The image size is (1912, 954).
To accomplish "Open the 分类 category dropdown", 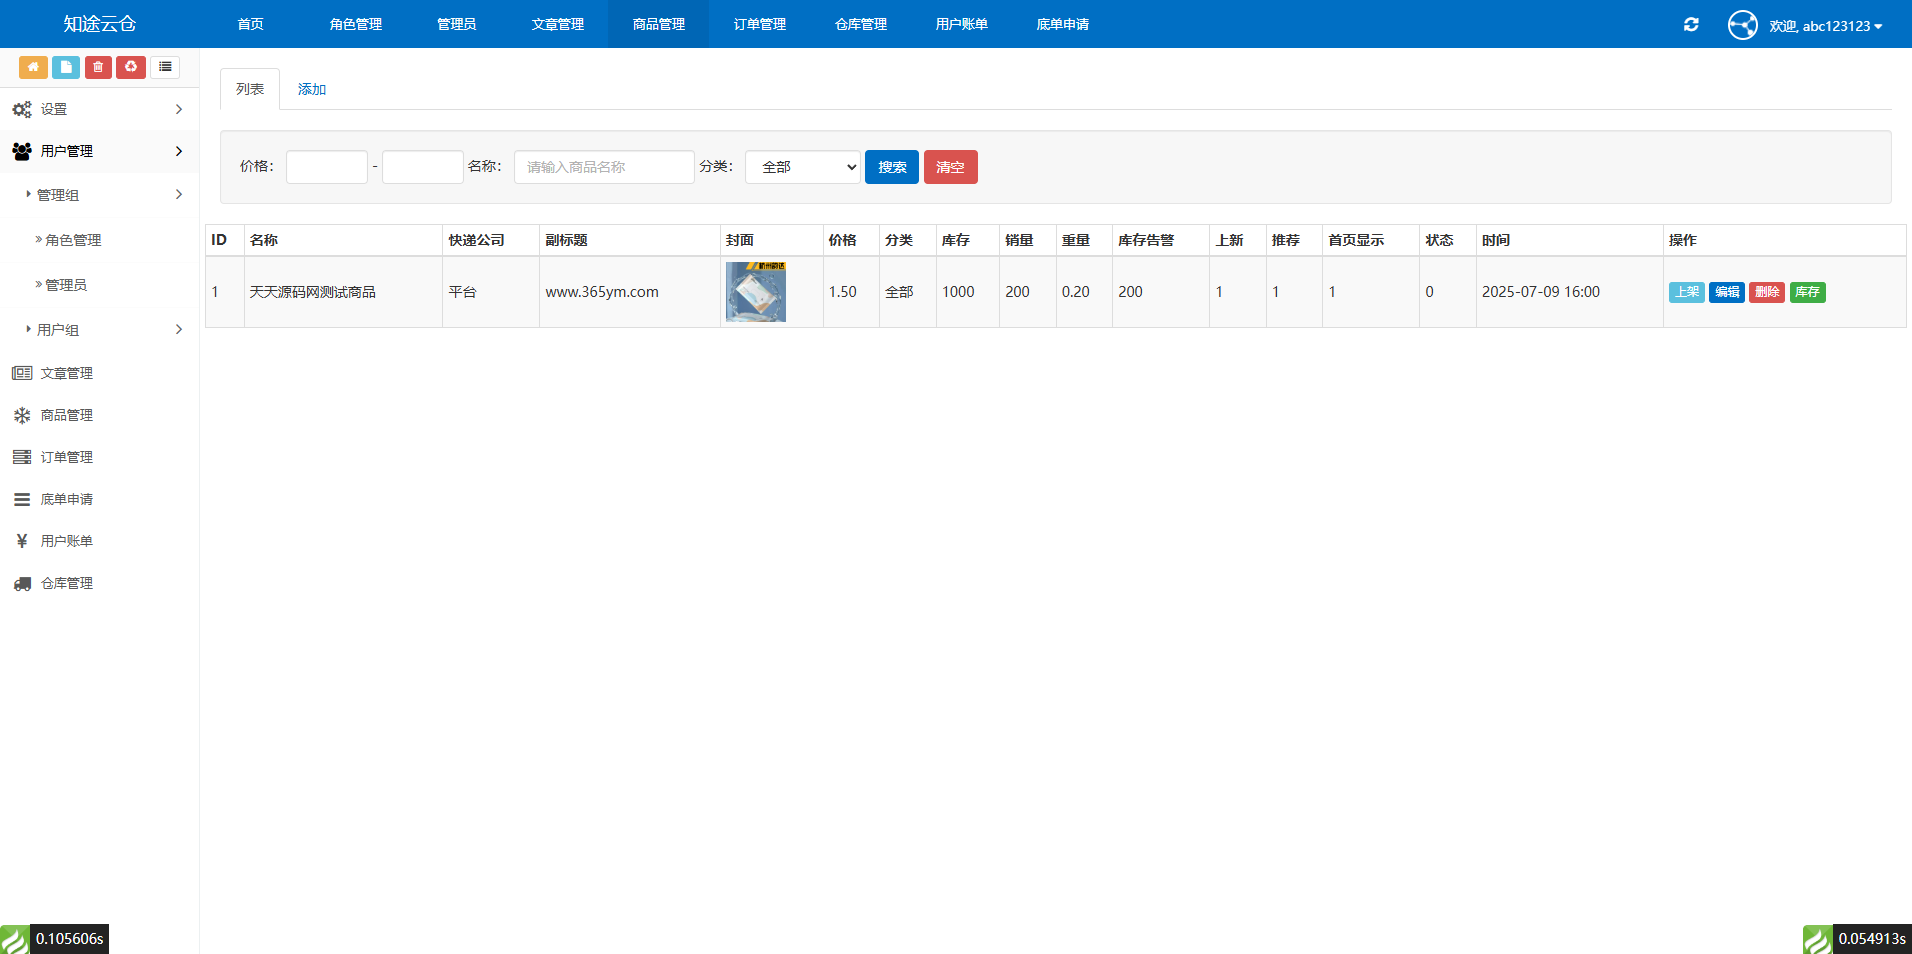I will 802,167.
